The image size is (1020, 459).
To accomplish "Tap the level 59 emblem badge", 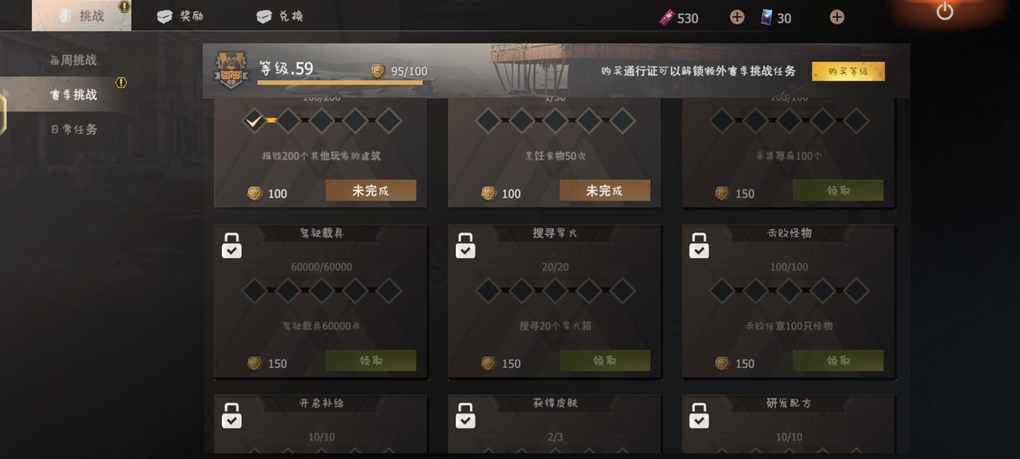I will pos(230,70).
